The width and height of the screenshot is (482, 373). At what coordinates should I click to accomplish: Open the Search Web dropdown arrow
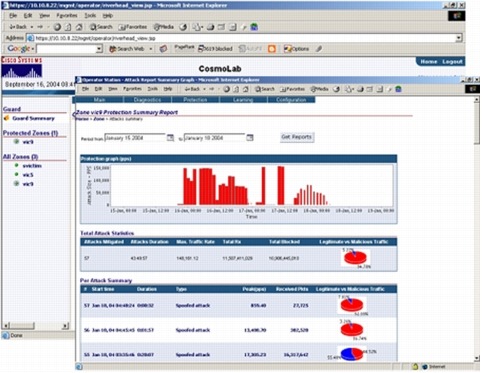coord(151,49)
